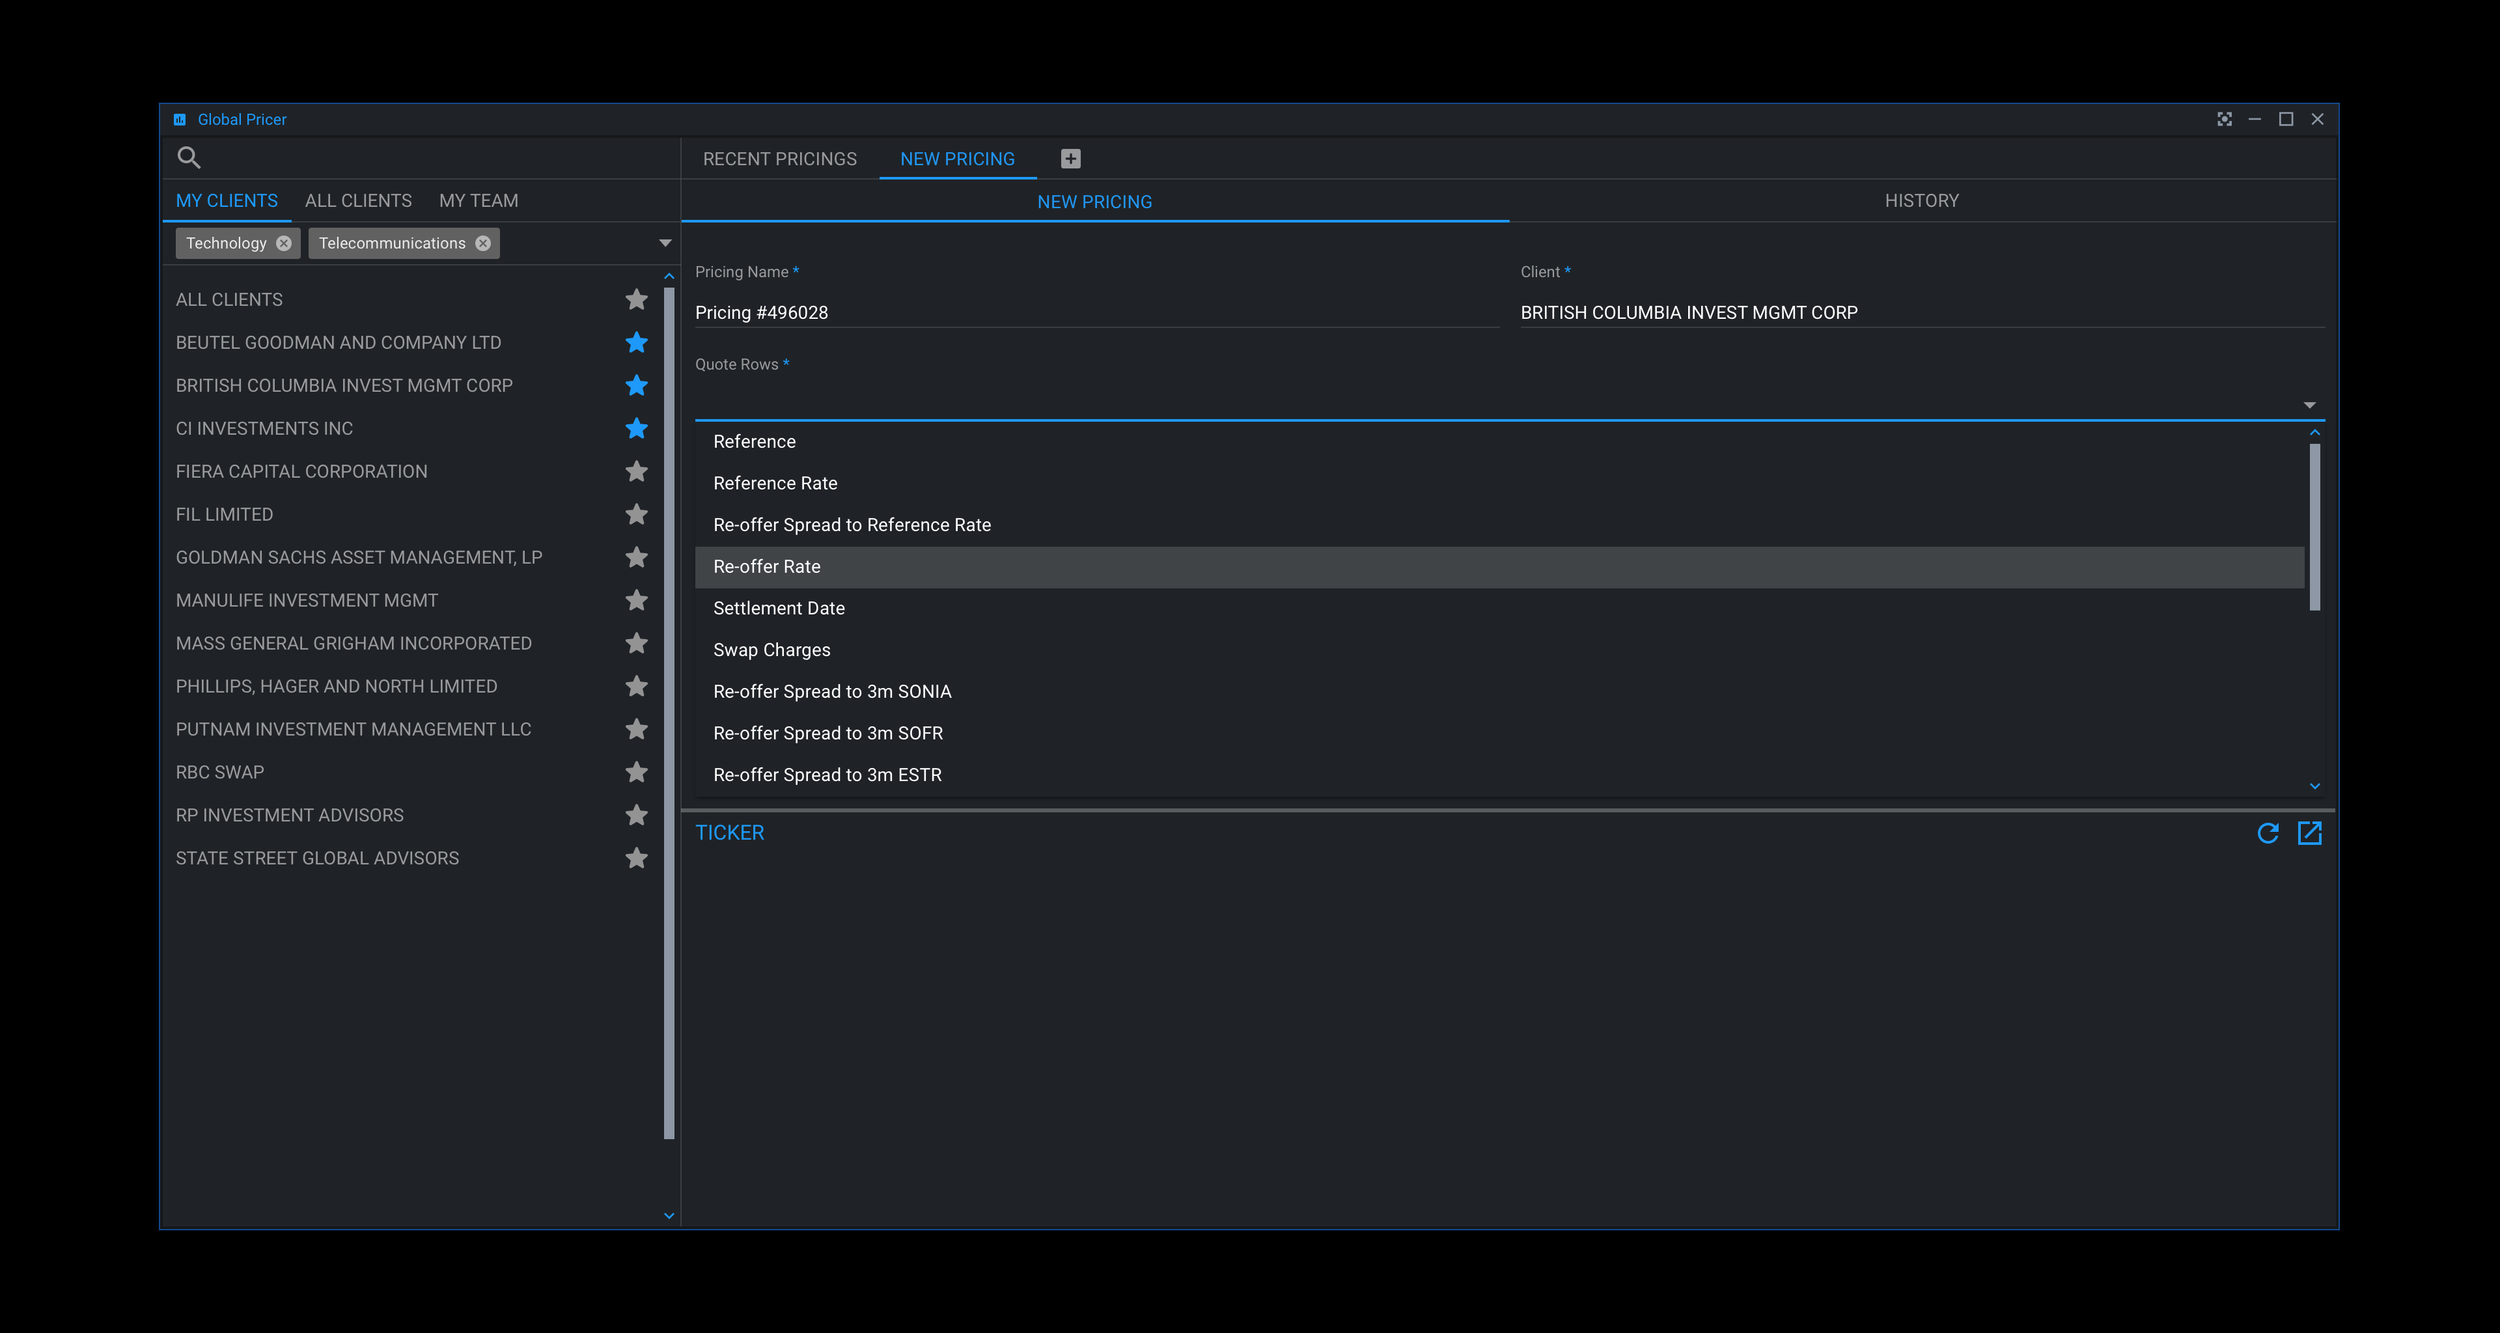
Task: Select STATE STREET GLOBAL ADVISORS client
Action: coord(317,858)
